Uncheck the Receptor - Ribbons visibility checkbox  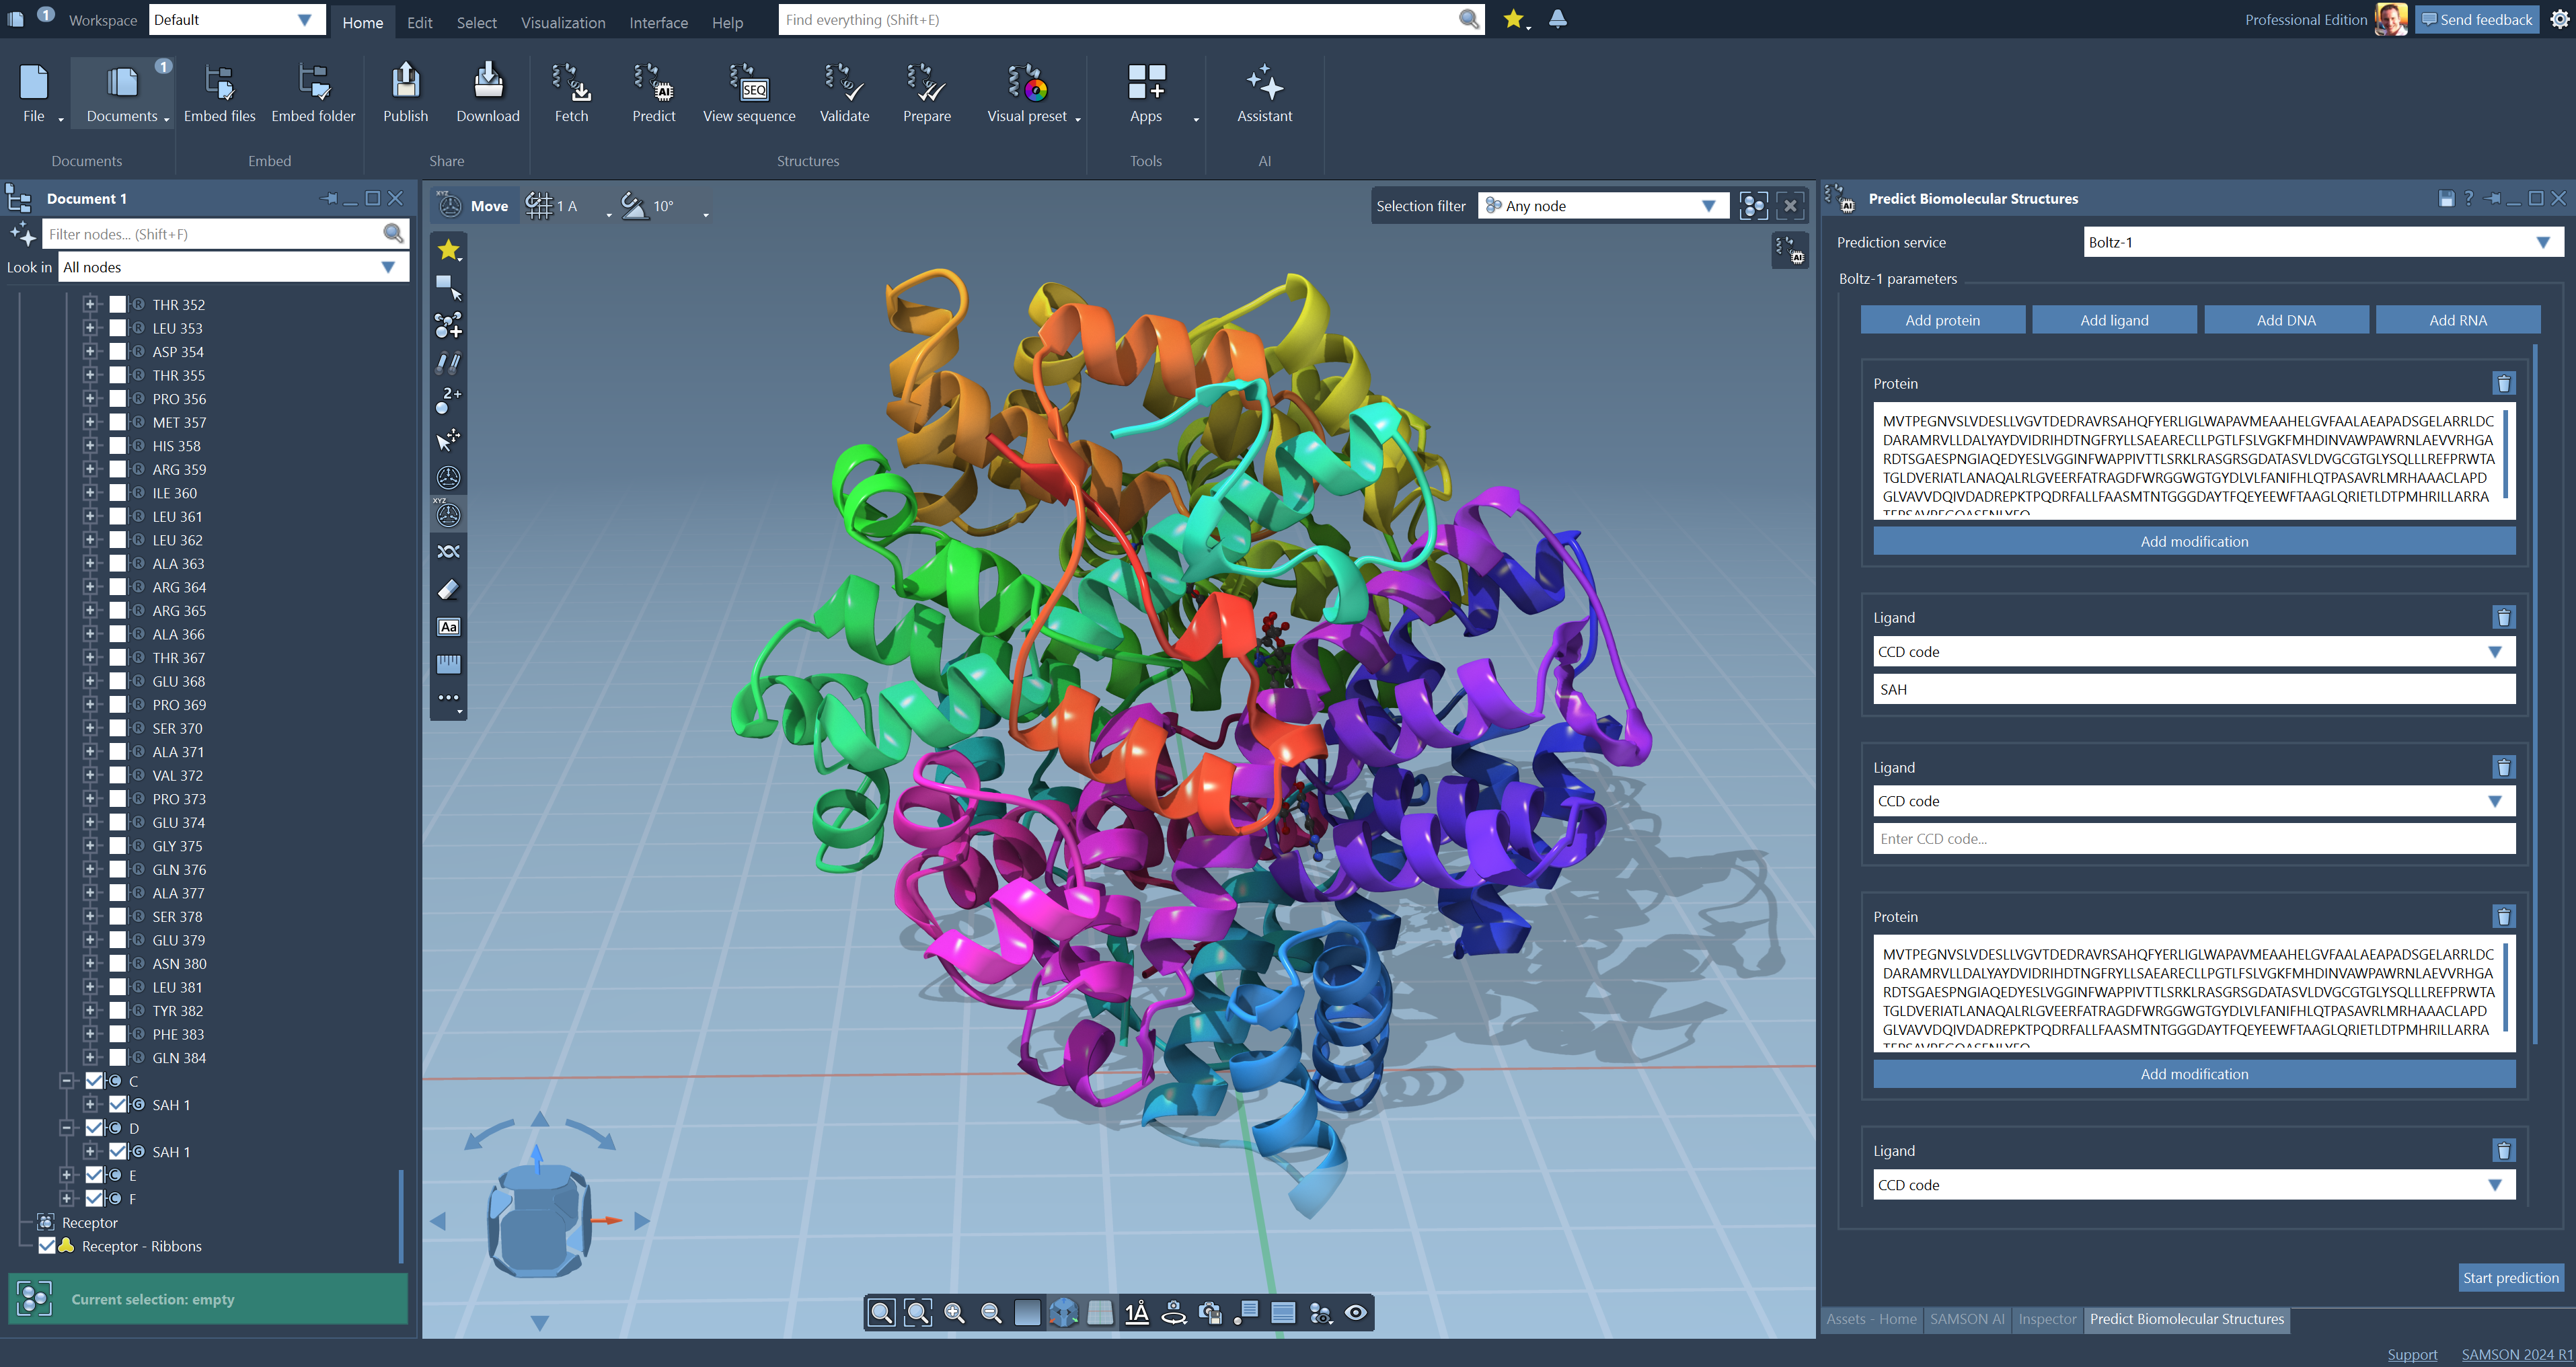(47, 1246)
